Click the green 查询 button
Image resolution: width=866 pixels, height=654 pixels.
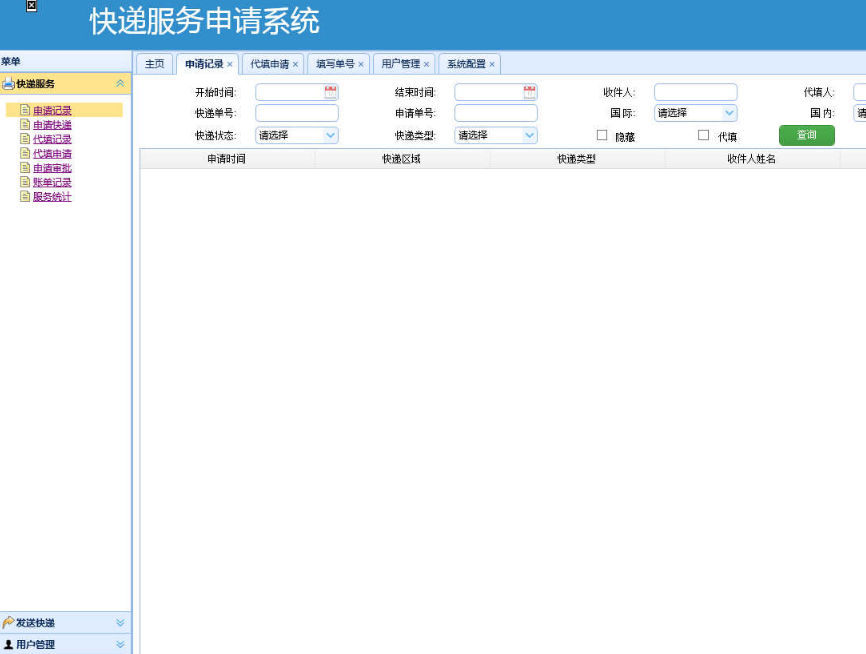[x=806, y=135]
